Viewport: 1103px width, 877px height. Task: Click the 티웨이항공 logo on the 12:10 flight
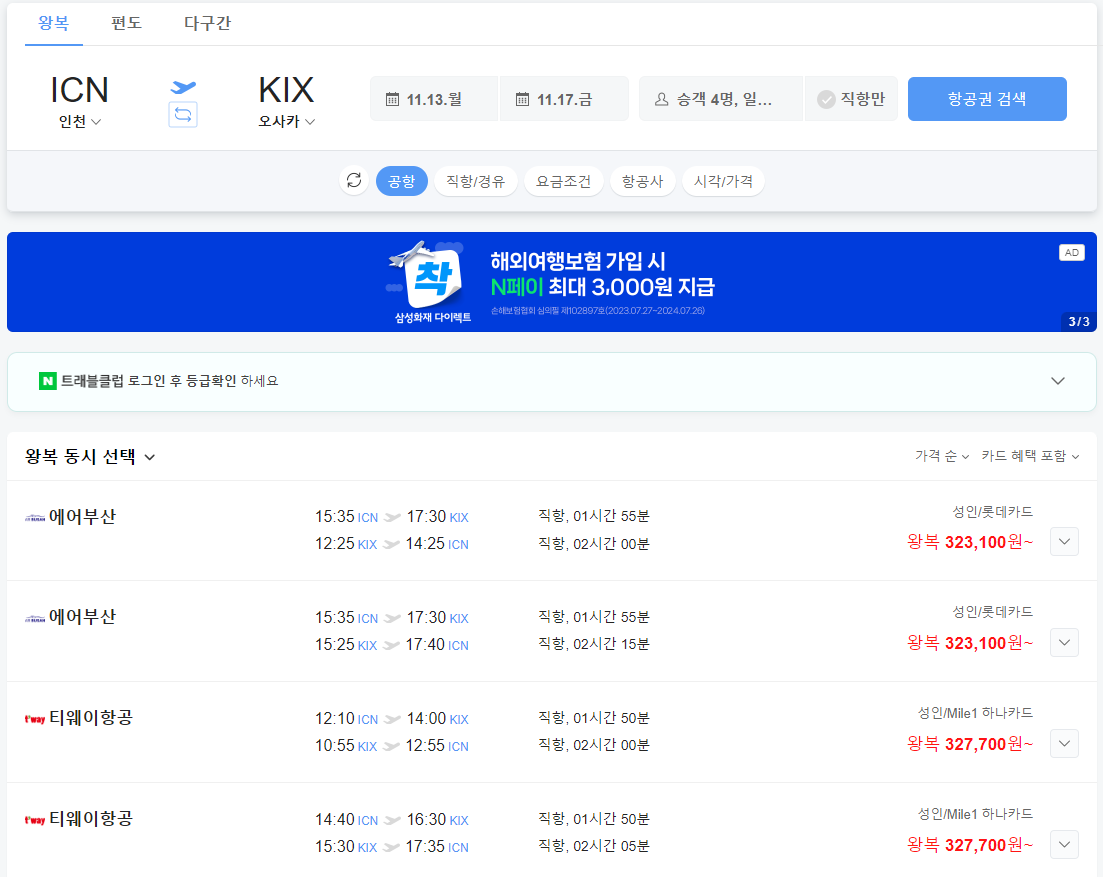pos(35,719)
